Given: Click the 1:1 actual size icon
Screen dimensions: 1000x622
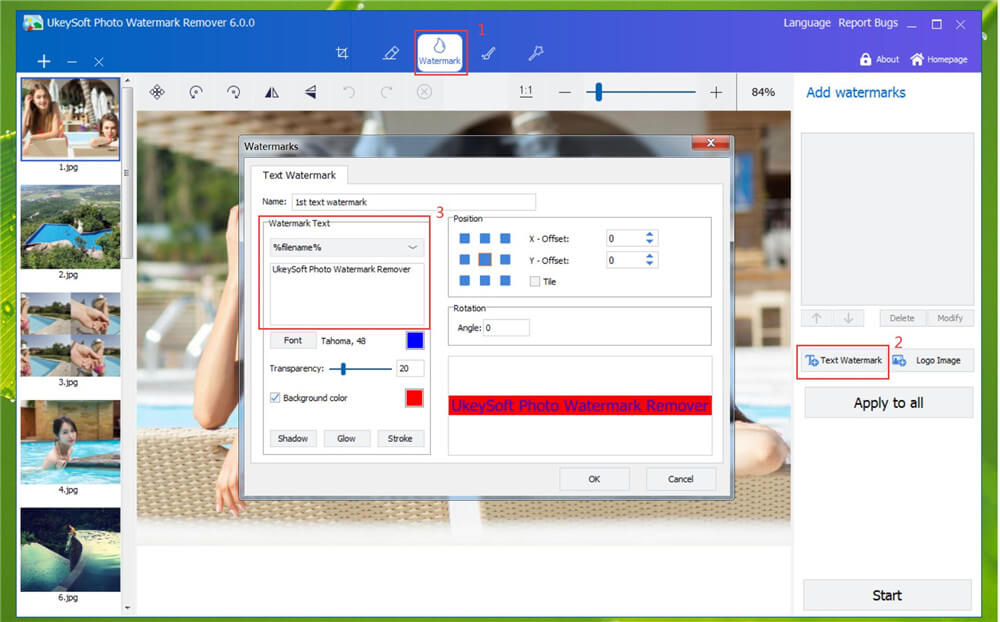Looking at the screenshot, I should 526,92.
